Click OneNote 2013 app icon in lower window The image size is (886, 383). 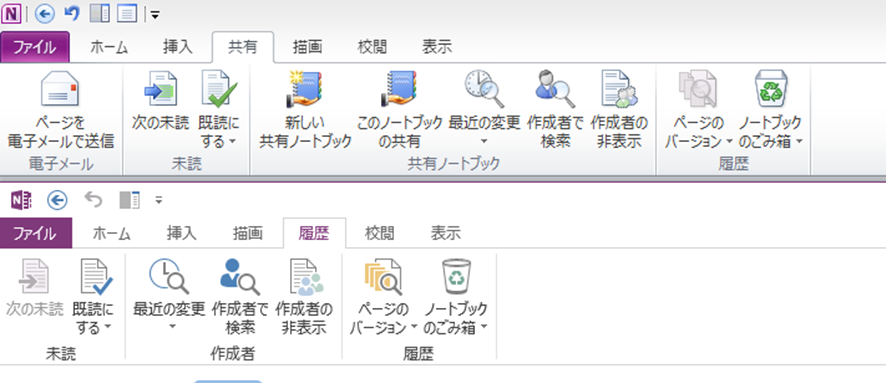coord(21,199)
